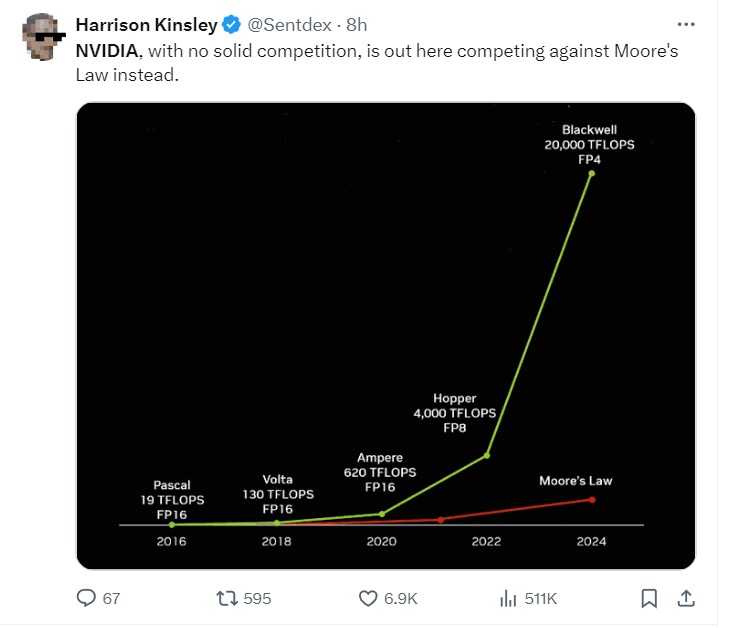Click the Blackwell data point on chart

(592, 173)
